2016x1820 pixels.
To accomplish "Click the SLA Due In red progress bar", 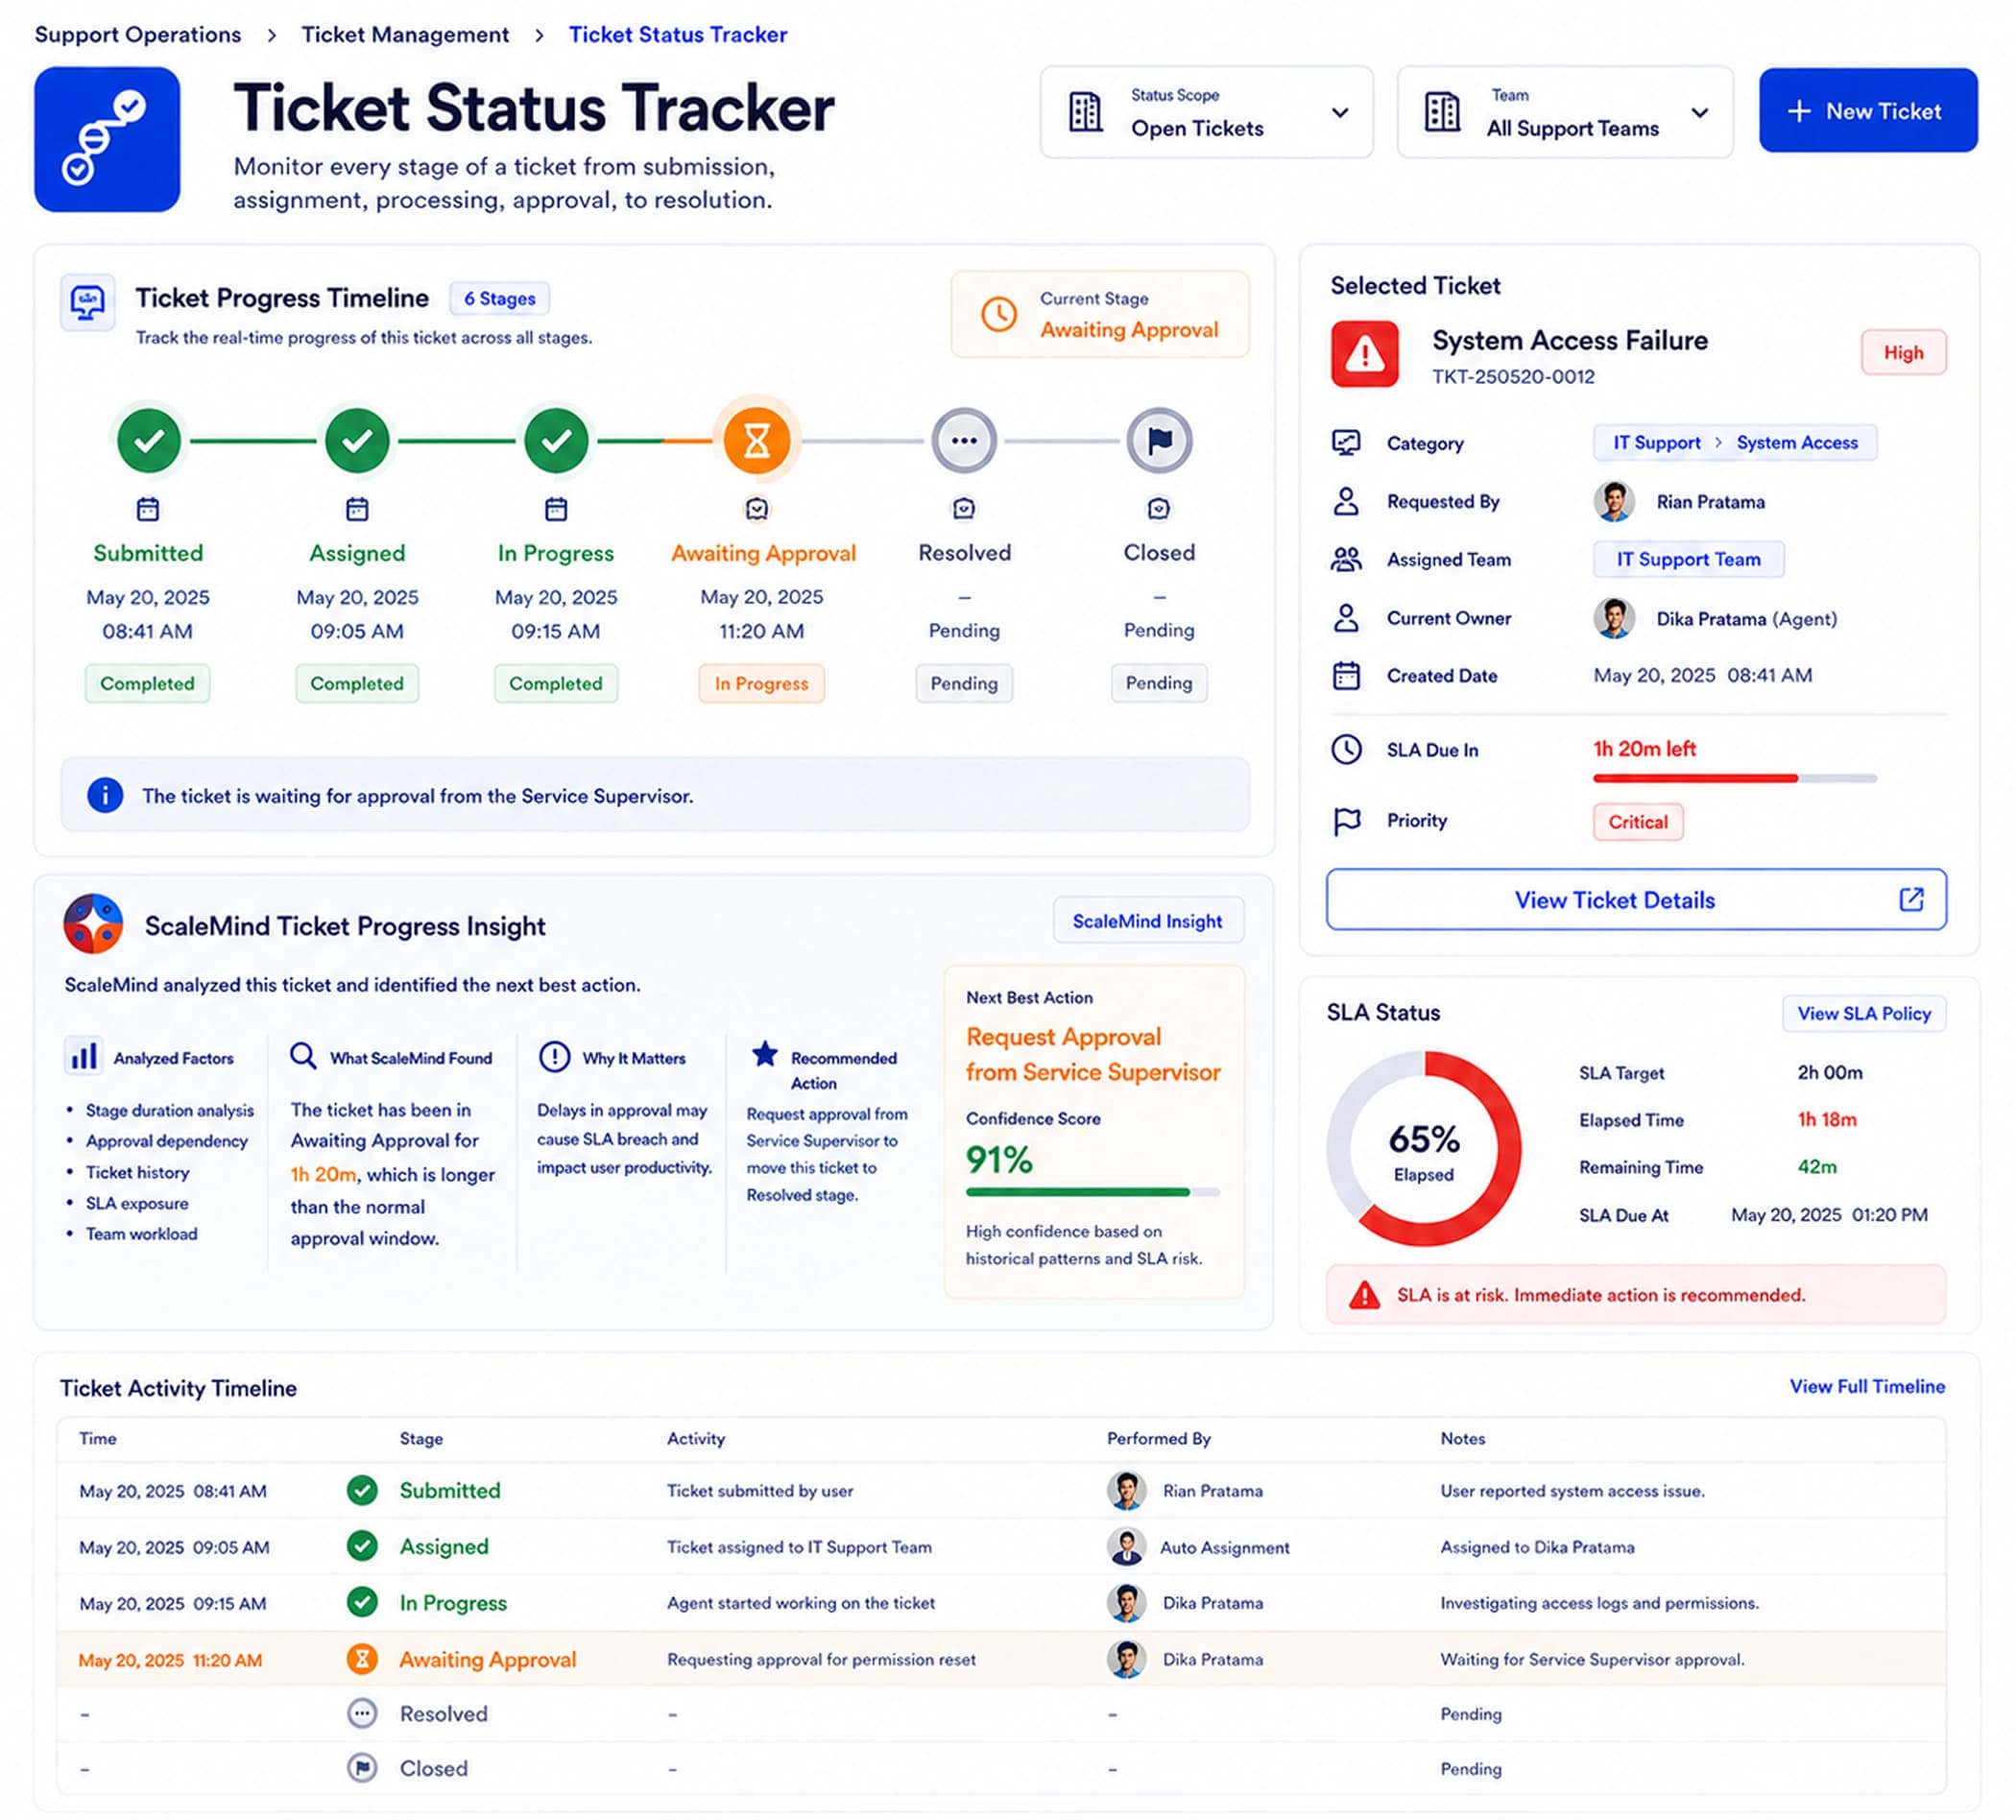I will (1735, 778).
